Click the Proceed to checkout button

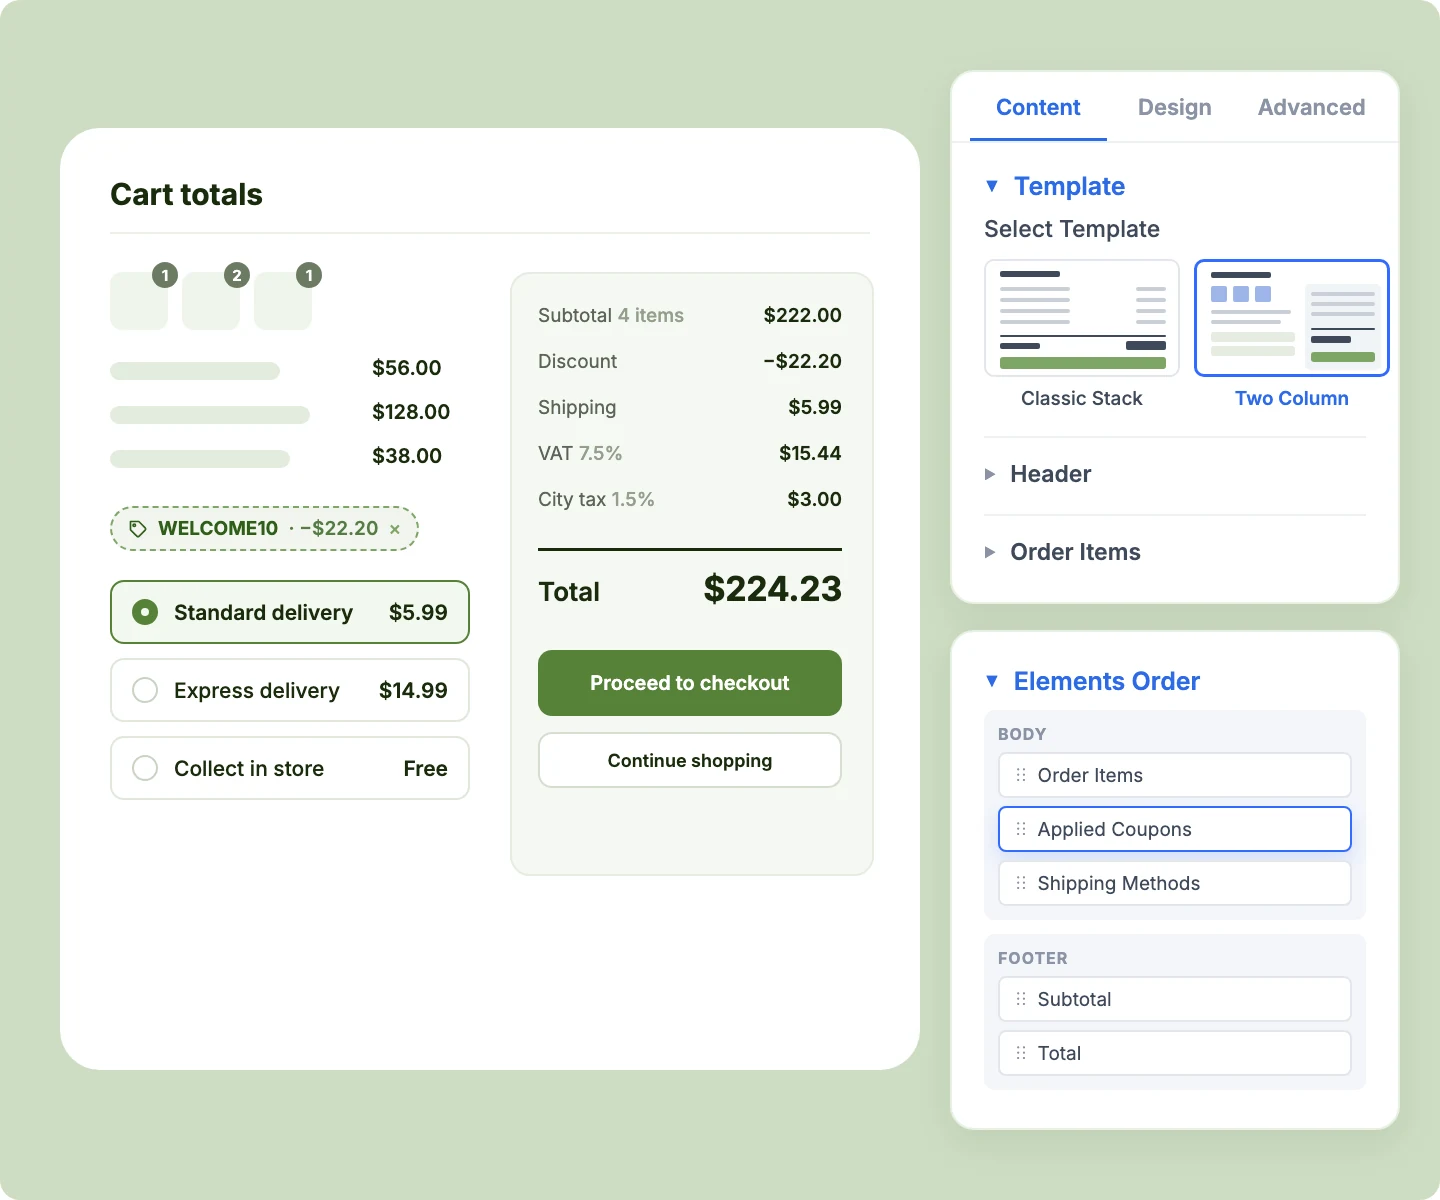tap(690, 683)
